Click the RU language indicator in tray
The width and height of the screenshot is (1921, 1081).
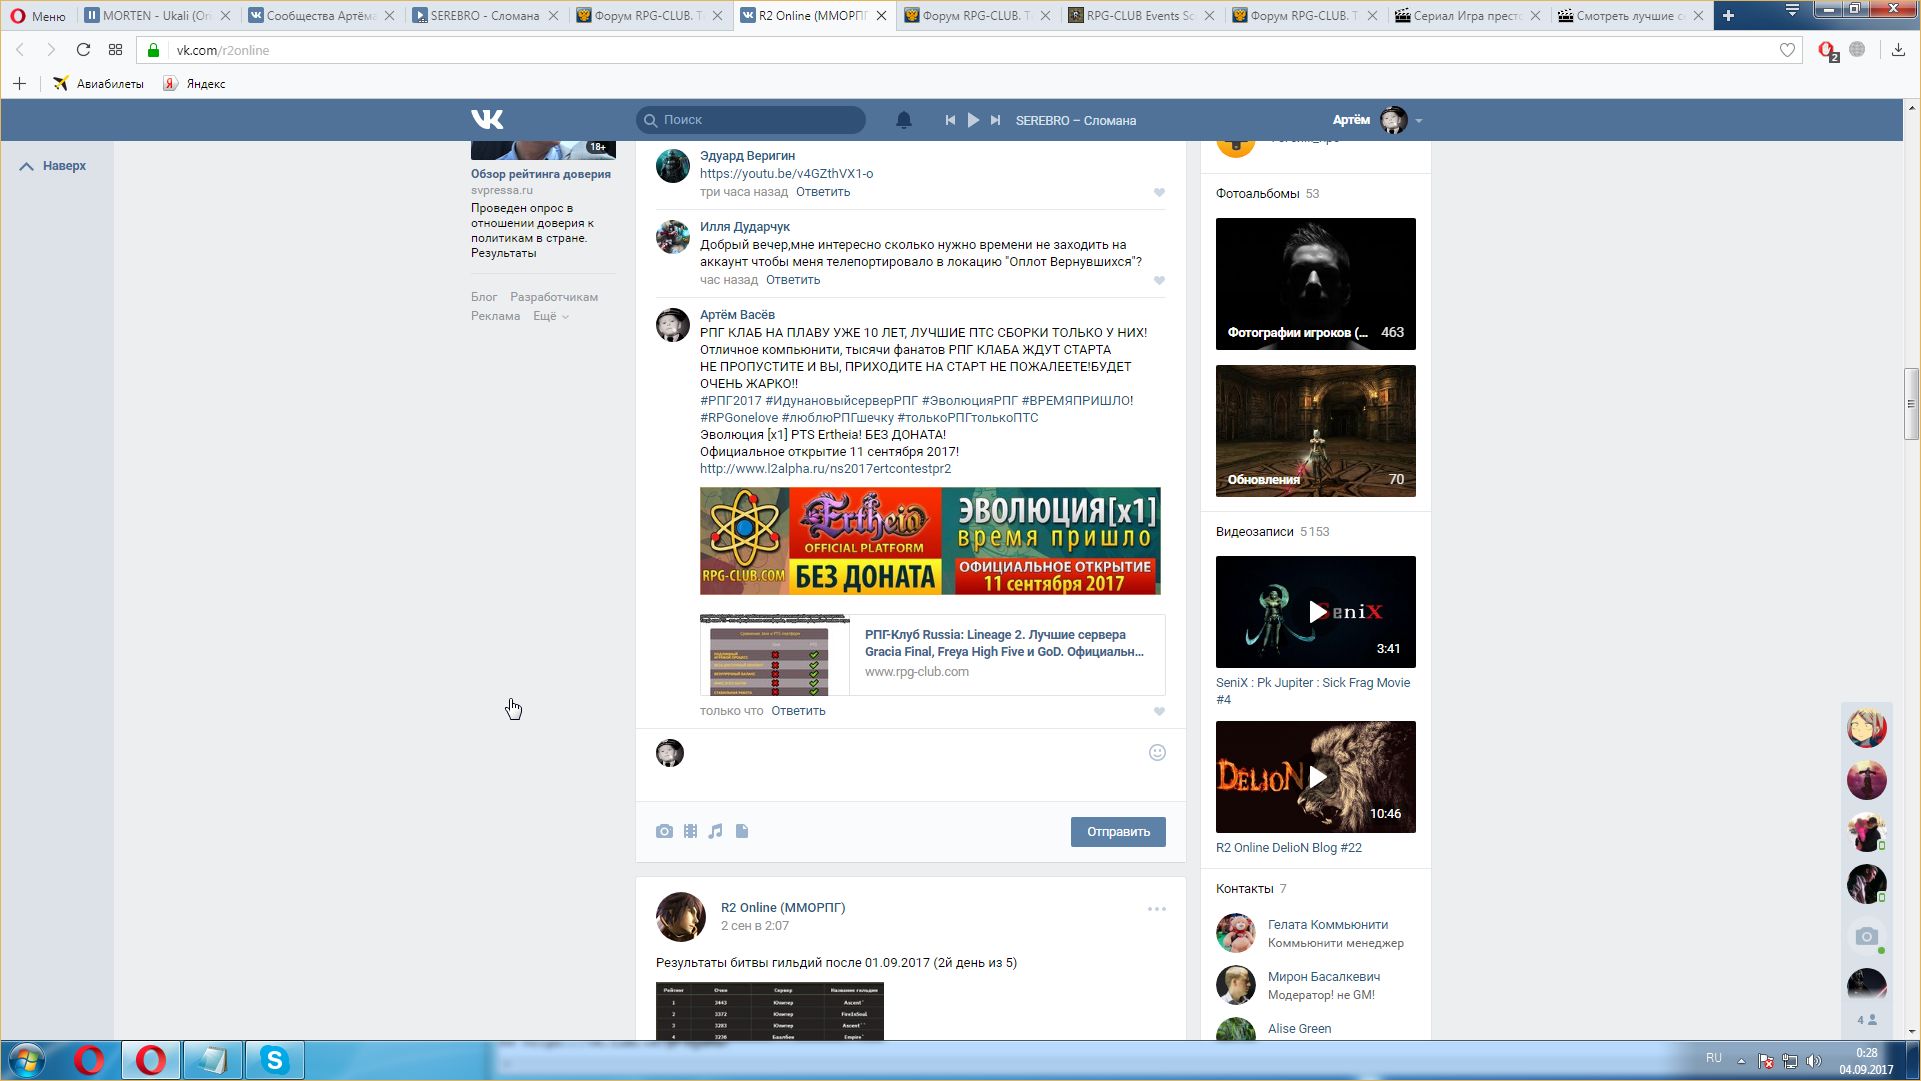click(1713, 1058)
